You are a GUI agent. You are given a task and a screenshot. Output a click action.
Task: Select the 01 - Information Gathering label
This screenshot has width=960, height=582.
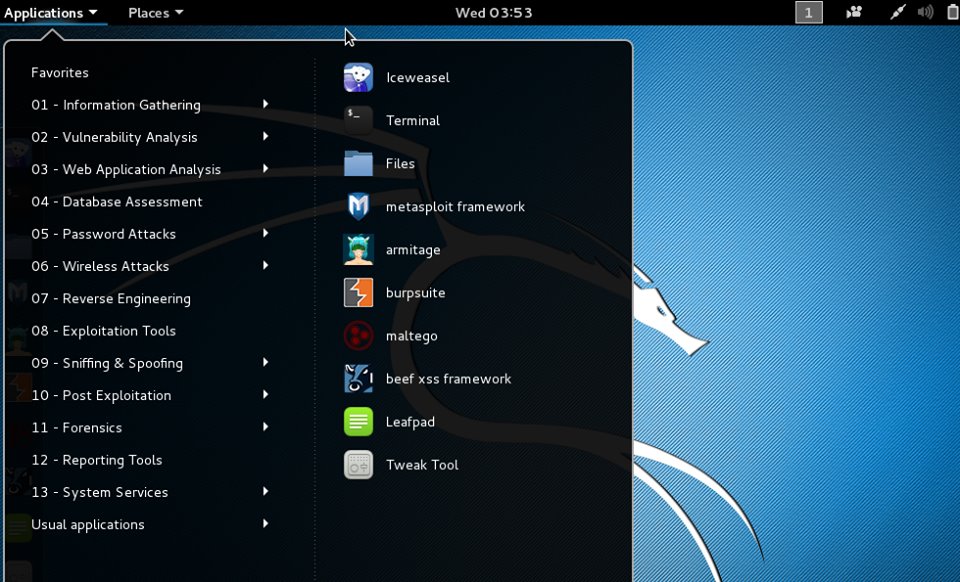click(x=116, y=105)
